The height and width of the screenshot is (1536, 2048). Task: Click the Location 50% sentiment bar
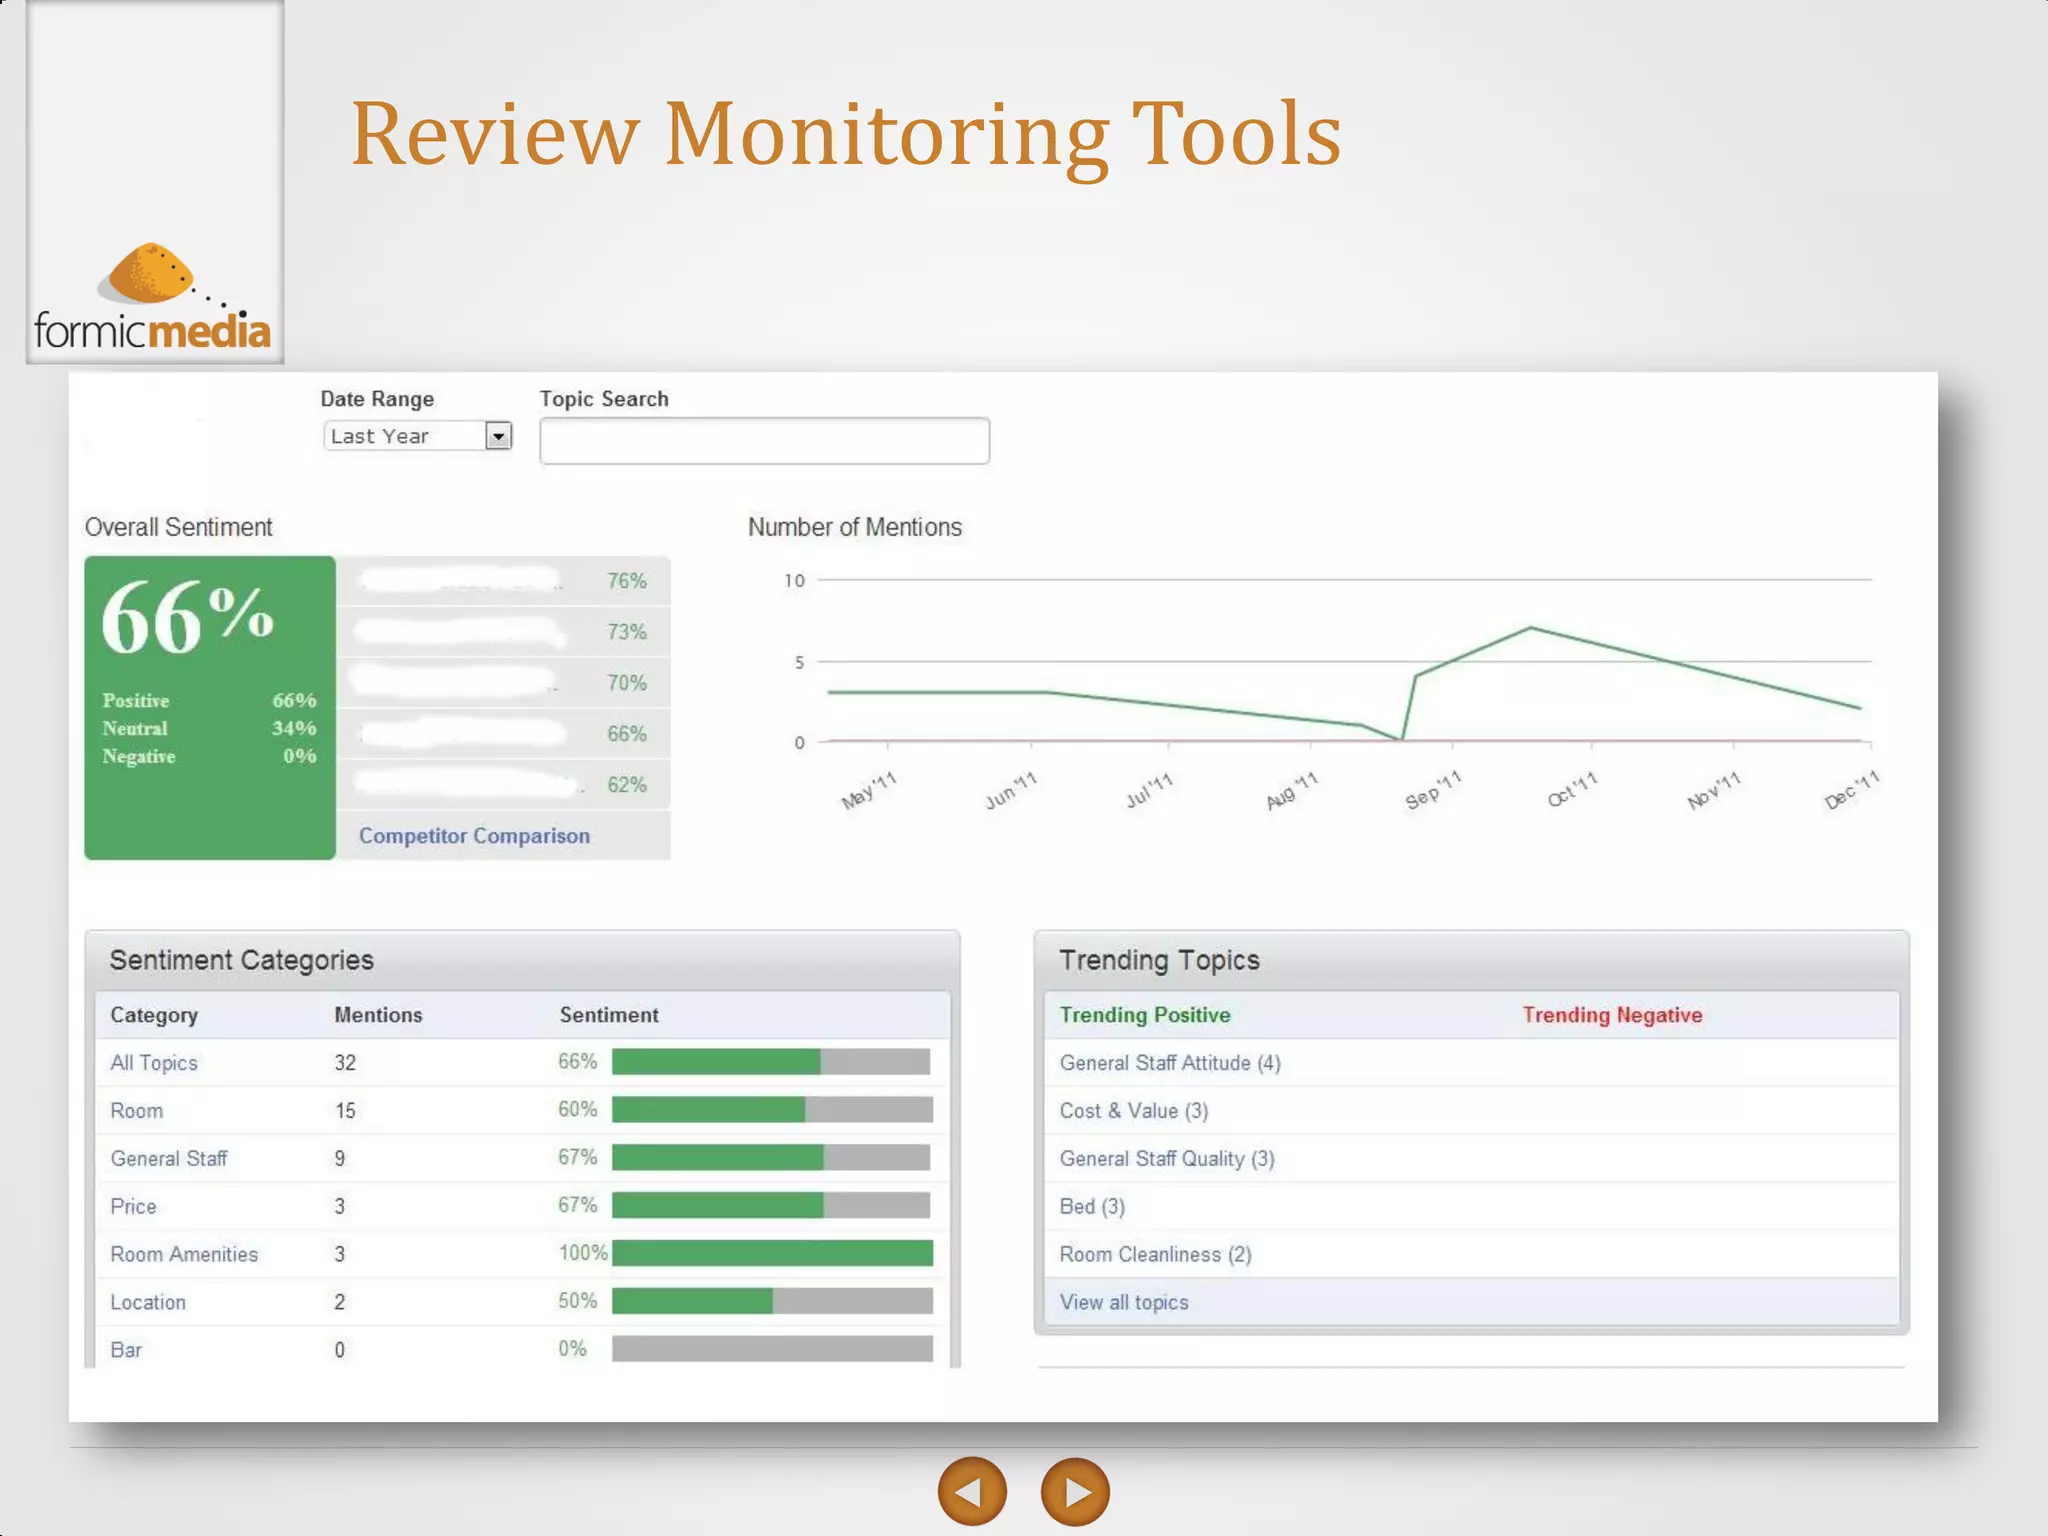(772, 1301)
